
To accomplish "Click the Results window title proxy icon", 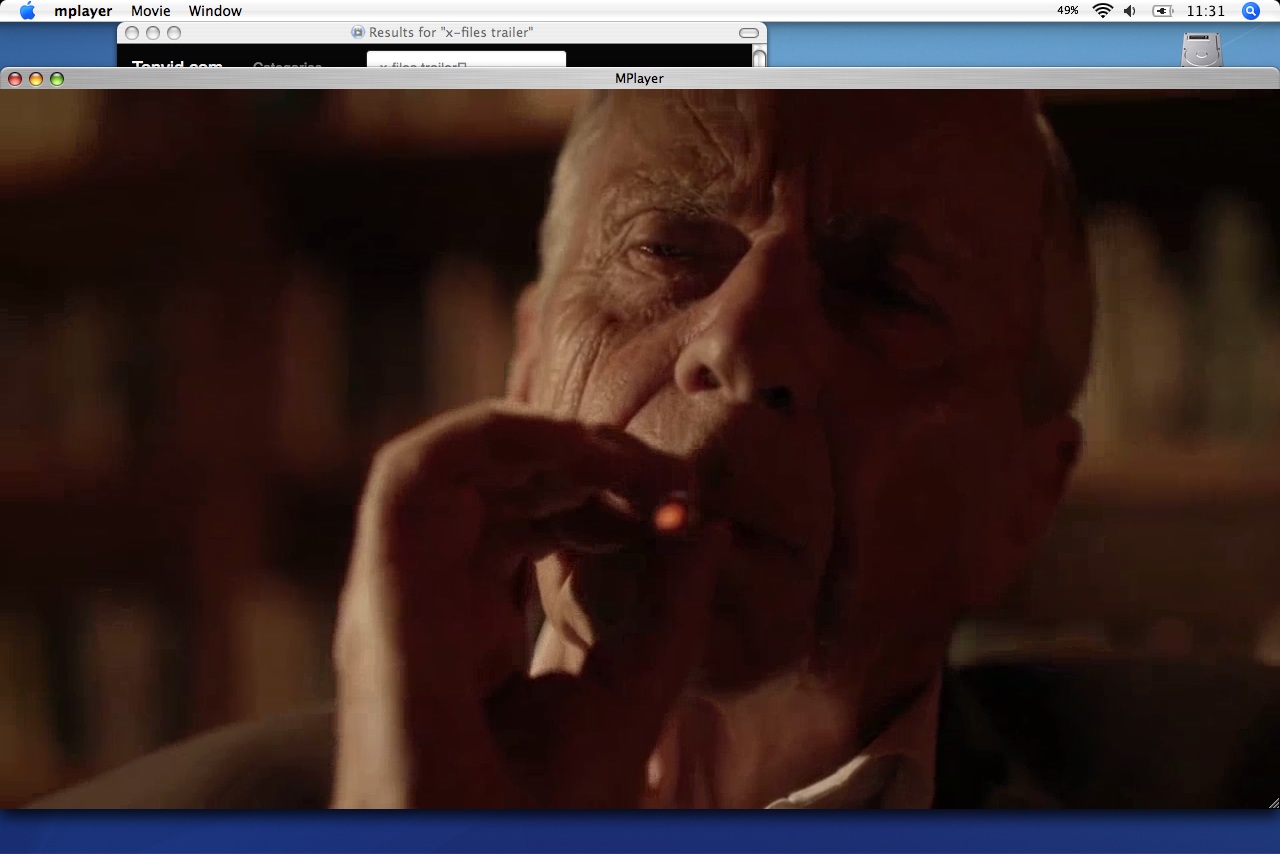I will (358, 33).
